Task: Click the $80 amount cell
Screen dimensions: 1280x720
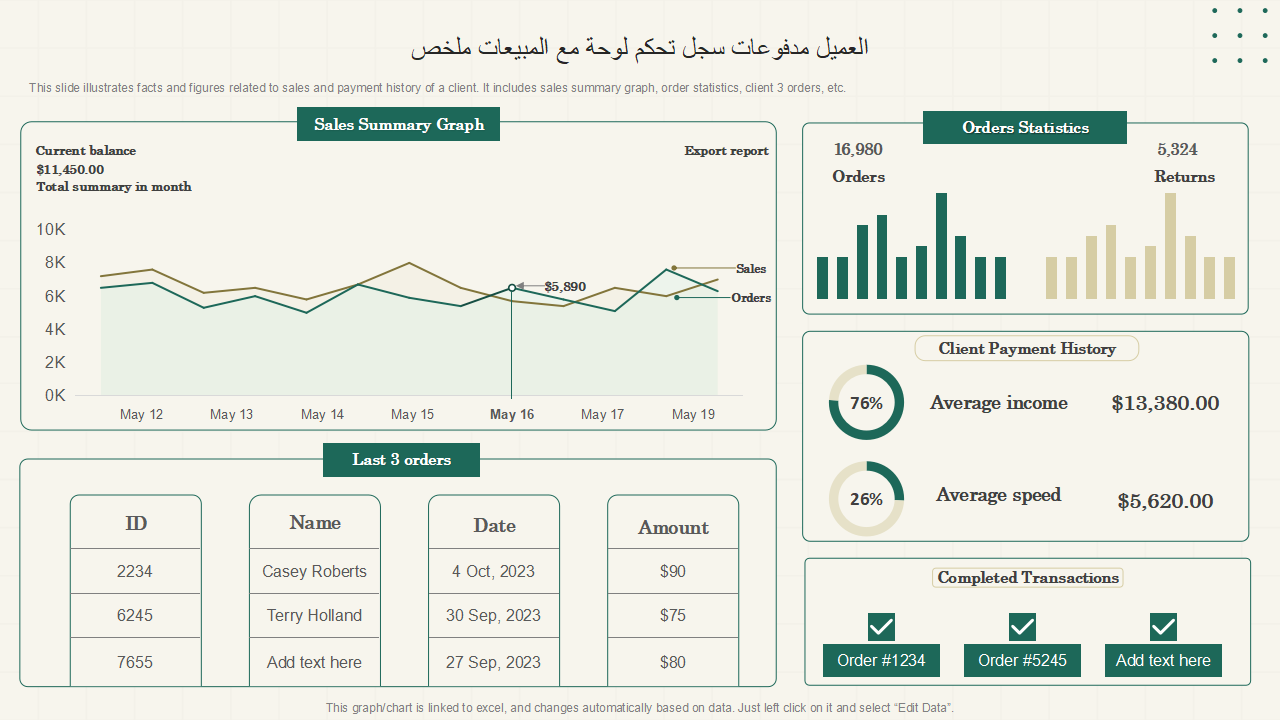Action: point(673,662)
